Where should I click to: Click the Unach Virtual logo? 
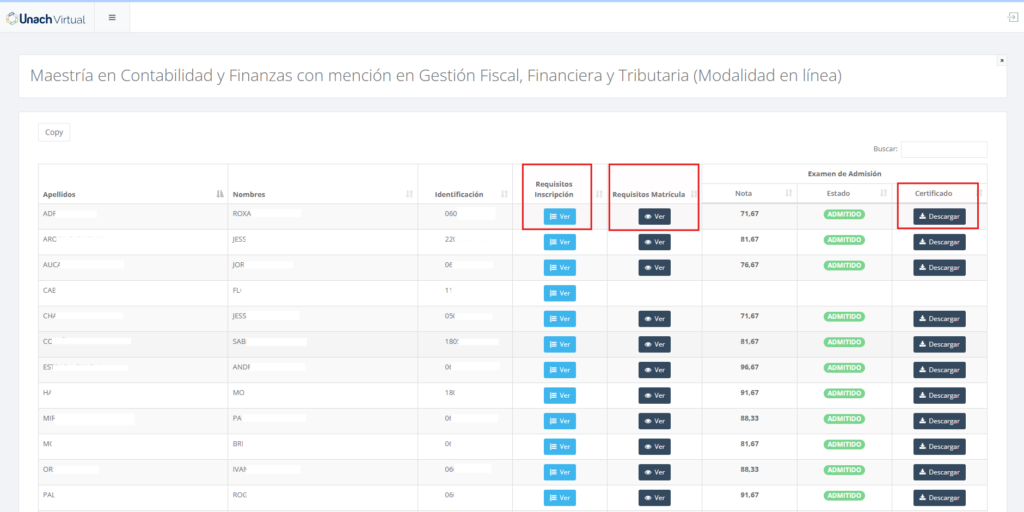coord(46,18)
